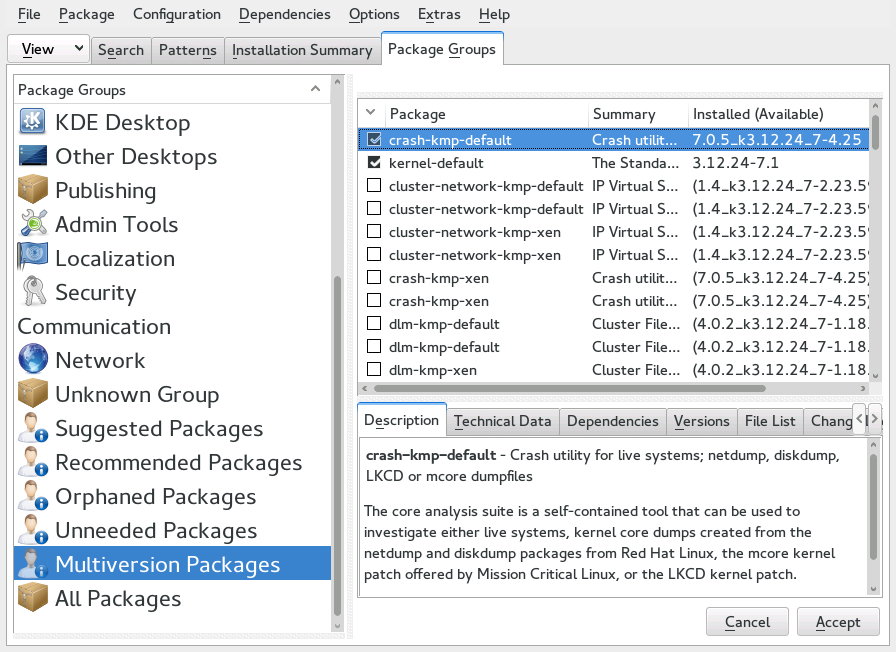Open the View dropdown menu
The width and height of the screenshot is (896, 652).
click(x=49, y=49)
